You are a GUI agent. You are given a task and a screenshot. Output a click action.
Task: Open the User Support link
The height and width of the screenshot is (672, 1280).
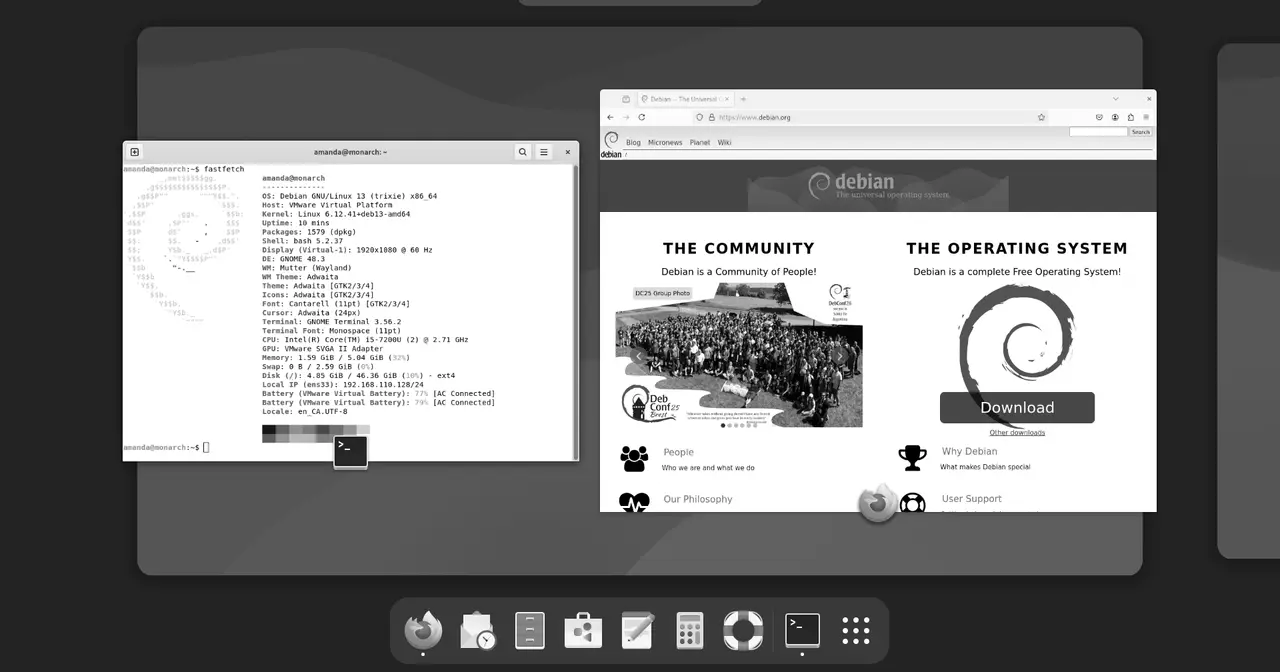(971, 499)
